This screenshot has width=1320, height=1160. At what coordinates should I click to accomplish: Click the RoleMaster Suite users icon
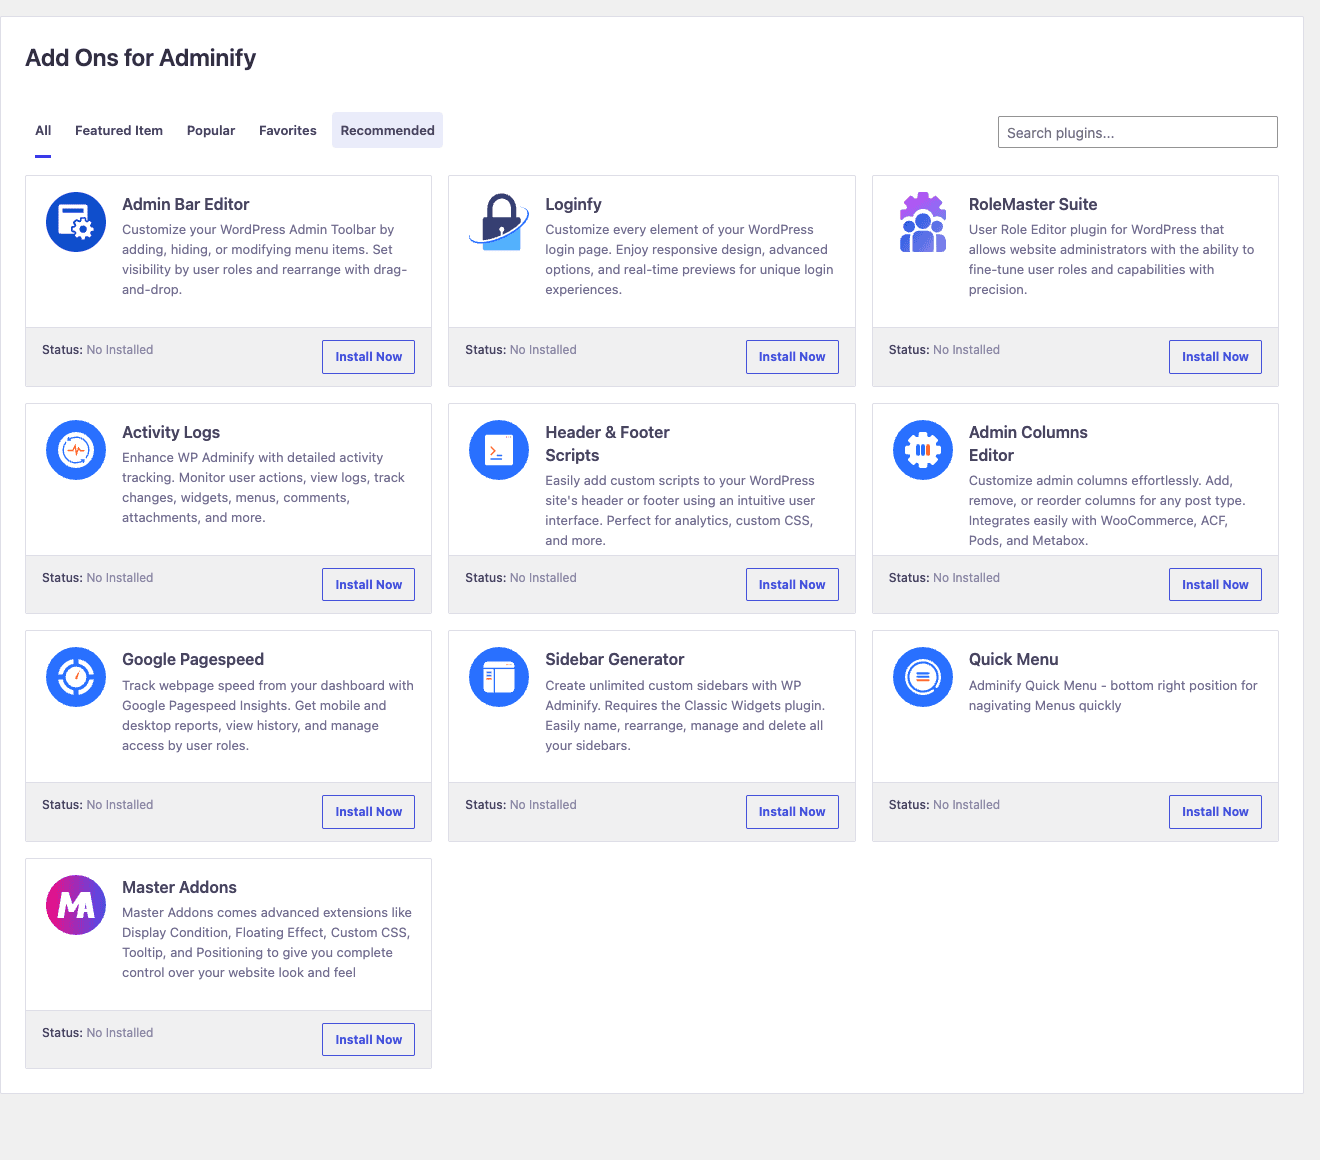[x=922, y=222]
